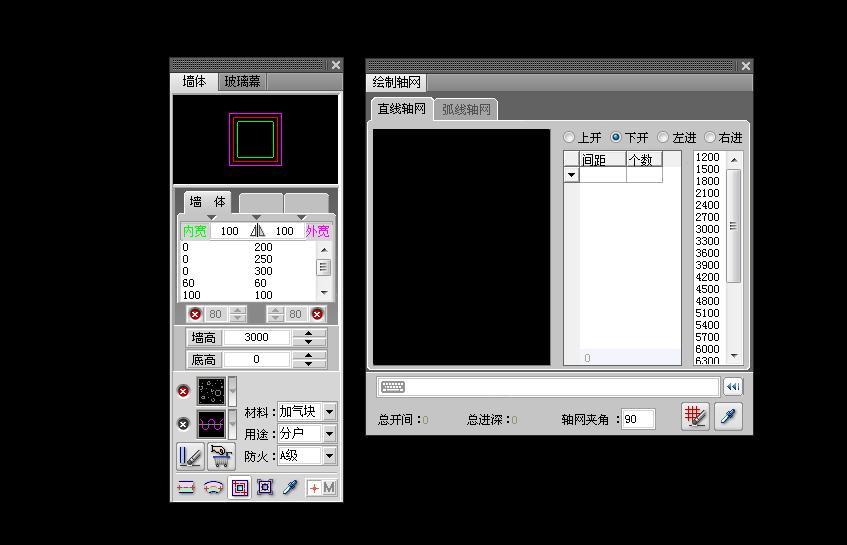847x545 pixels.
Task: Click the 底高 value field
Action: 257,360
